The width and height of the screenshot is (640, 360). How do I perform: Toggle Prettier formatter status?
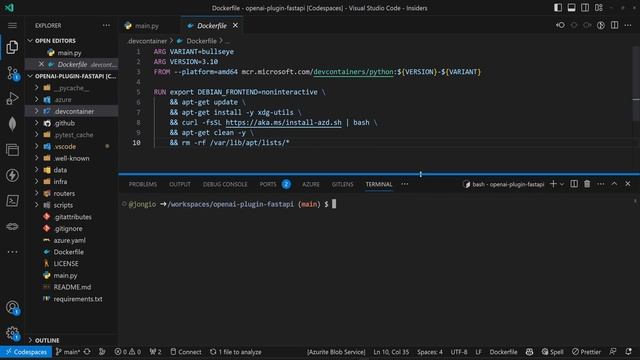[x=586, y=352]
